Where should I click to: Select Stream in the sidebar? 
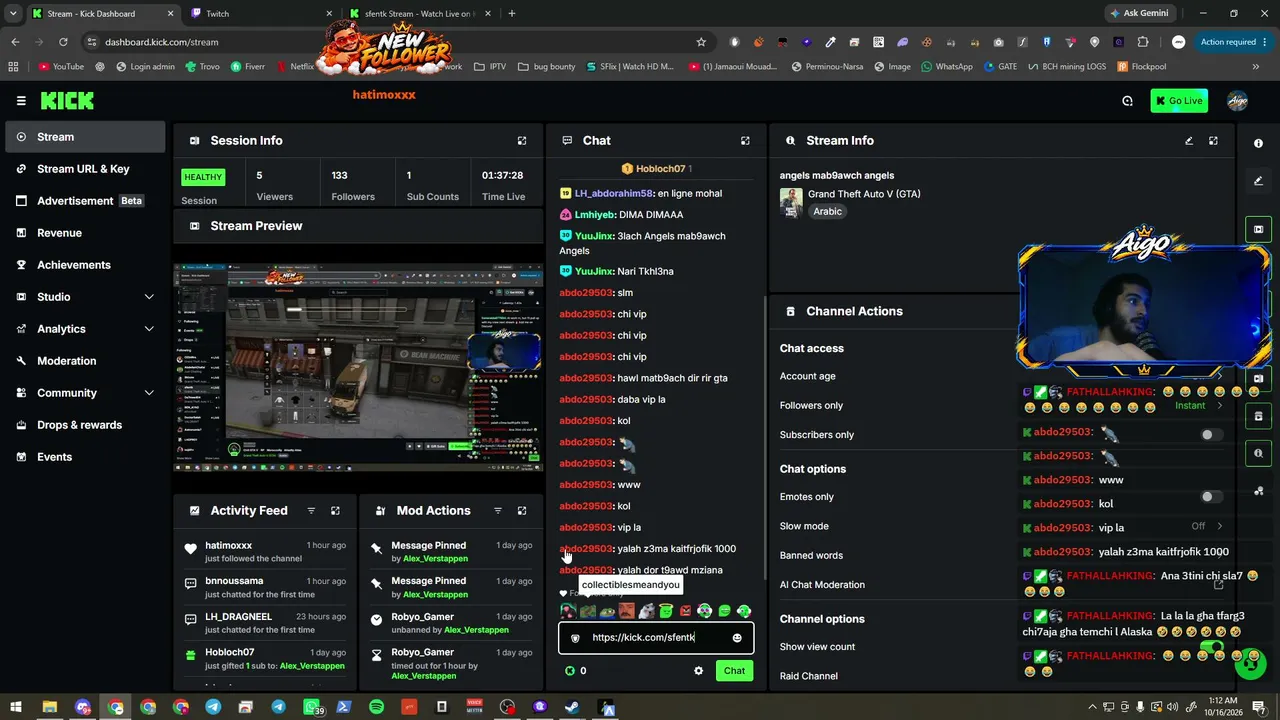point(83,137)
